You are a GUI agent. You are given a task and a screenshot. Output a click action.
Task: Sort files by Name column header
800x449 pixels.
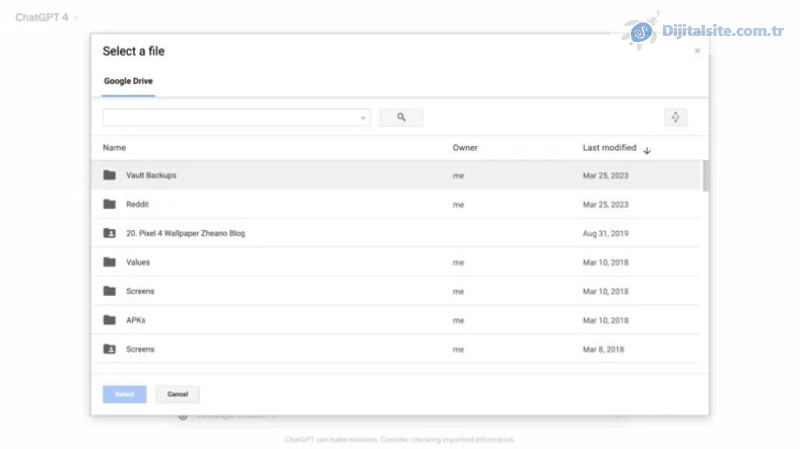(114, 148)
